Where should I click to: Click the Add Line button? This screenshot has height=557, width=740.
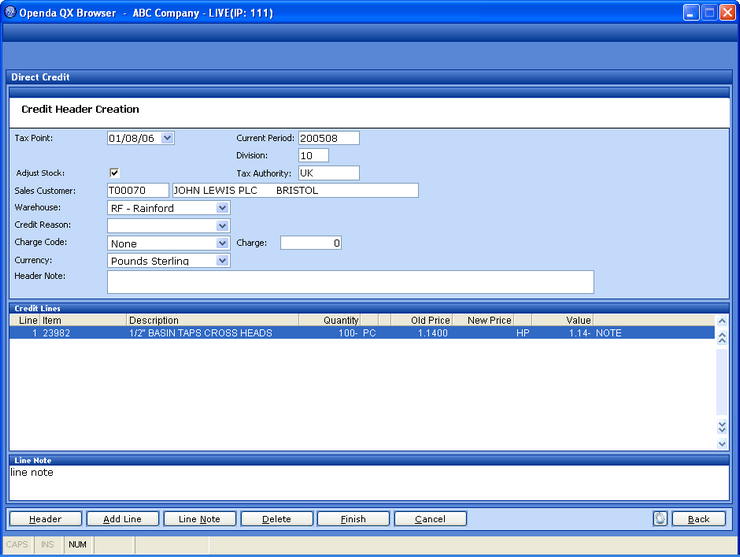point(123,519)
